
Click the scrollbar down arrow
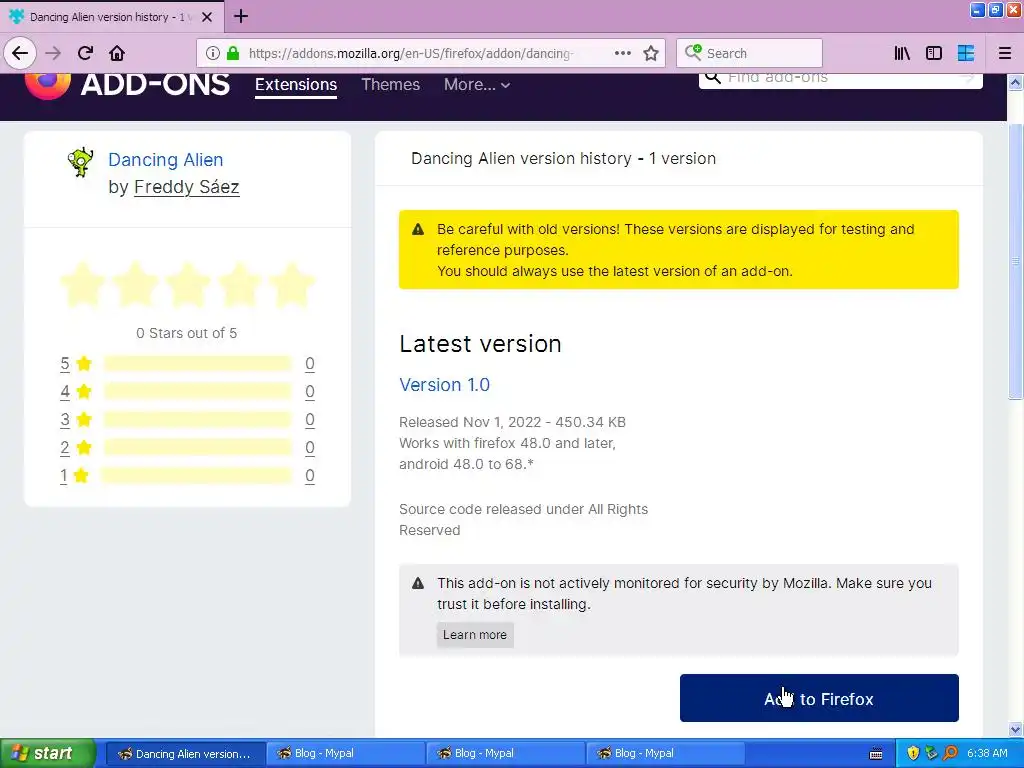[x=1015, y=729]
